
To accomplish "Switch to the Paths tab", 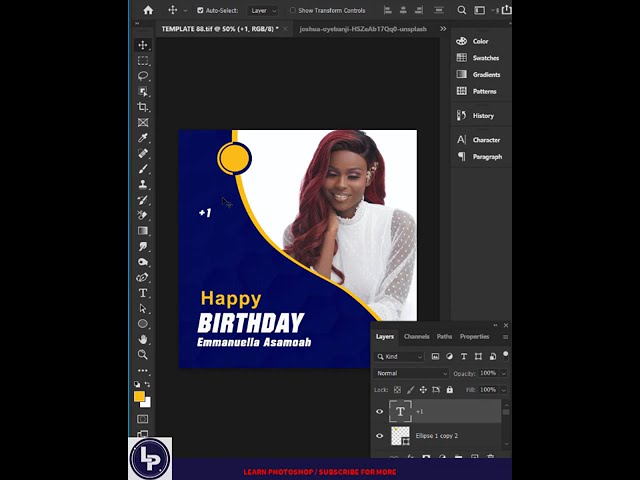I will [x=444, y=337].
